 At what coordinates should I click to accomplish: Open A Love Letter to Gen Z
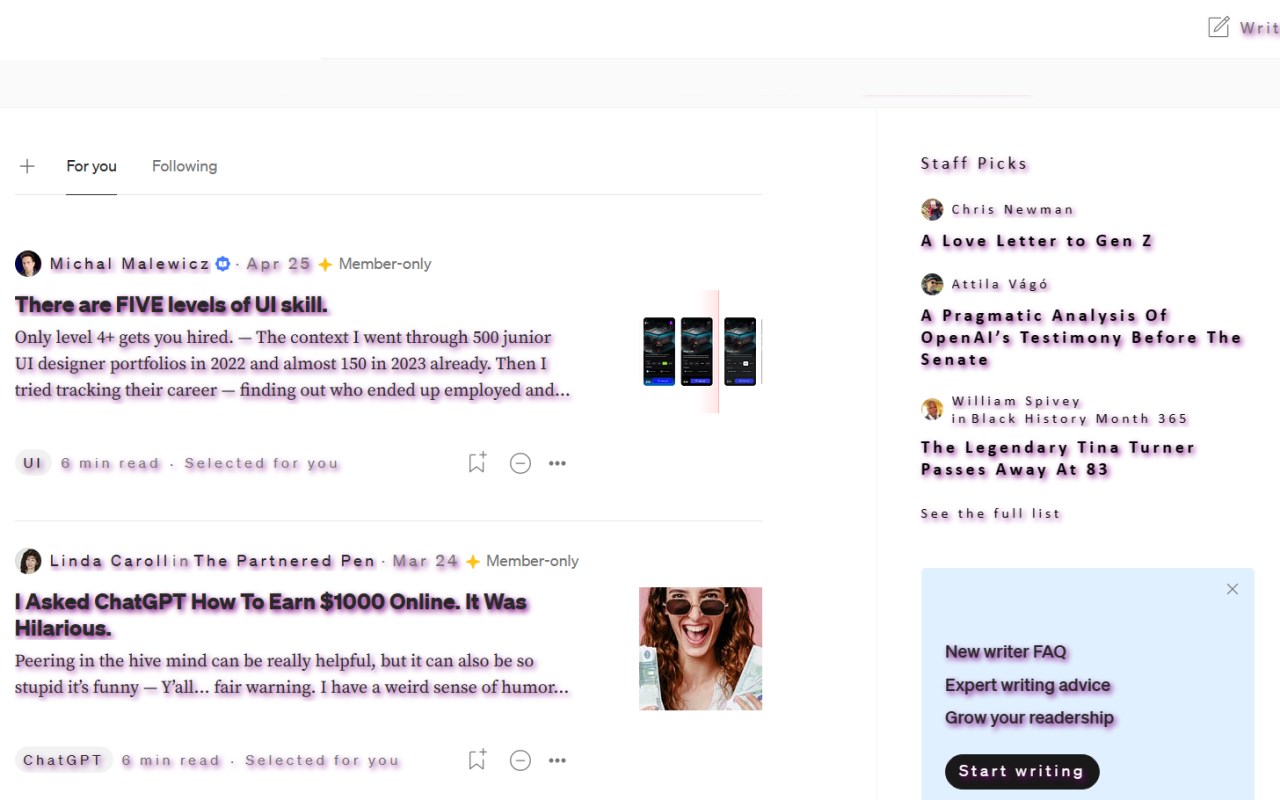[1036, 241]
